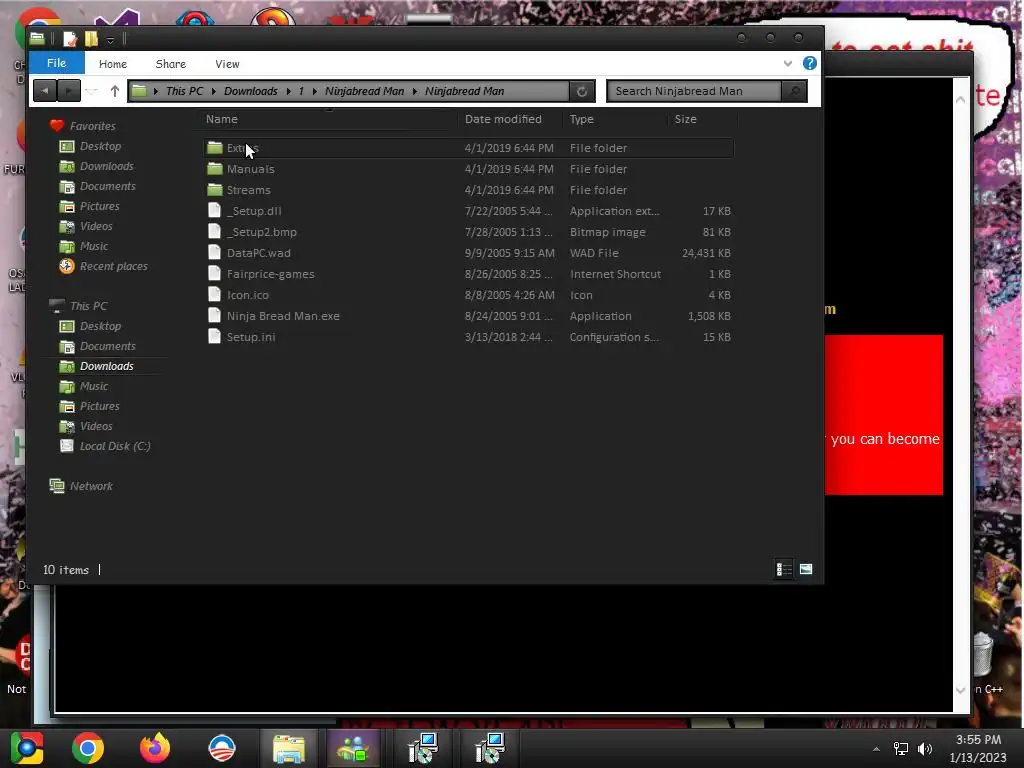Open Firefox from the taskbar
This screenshot has height=768, width=1024.
coord(155,748)
